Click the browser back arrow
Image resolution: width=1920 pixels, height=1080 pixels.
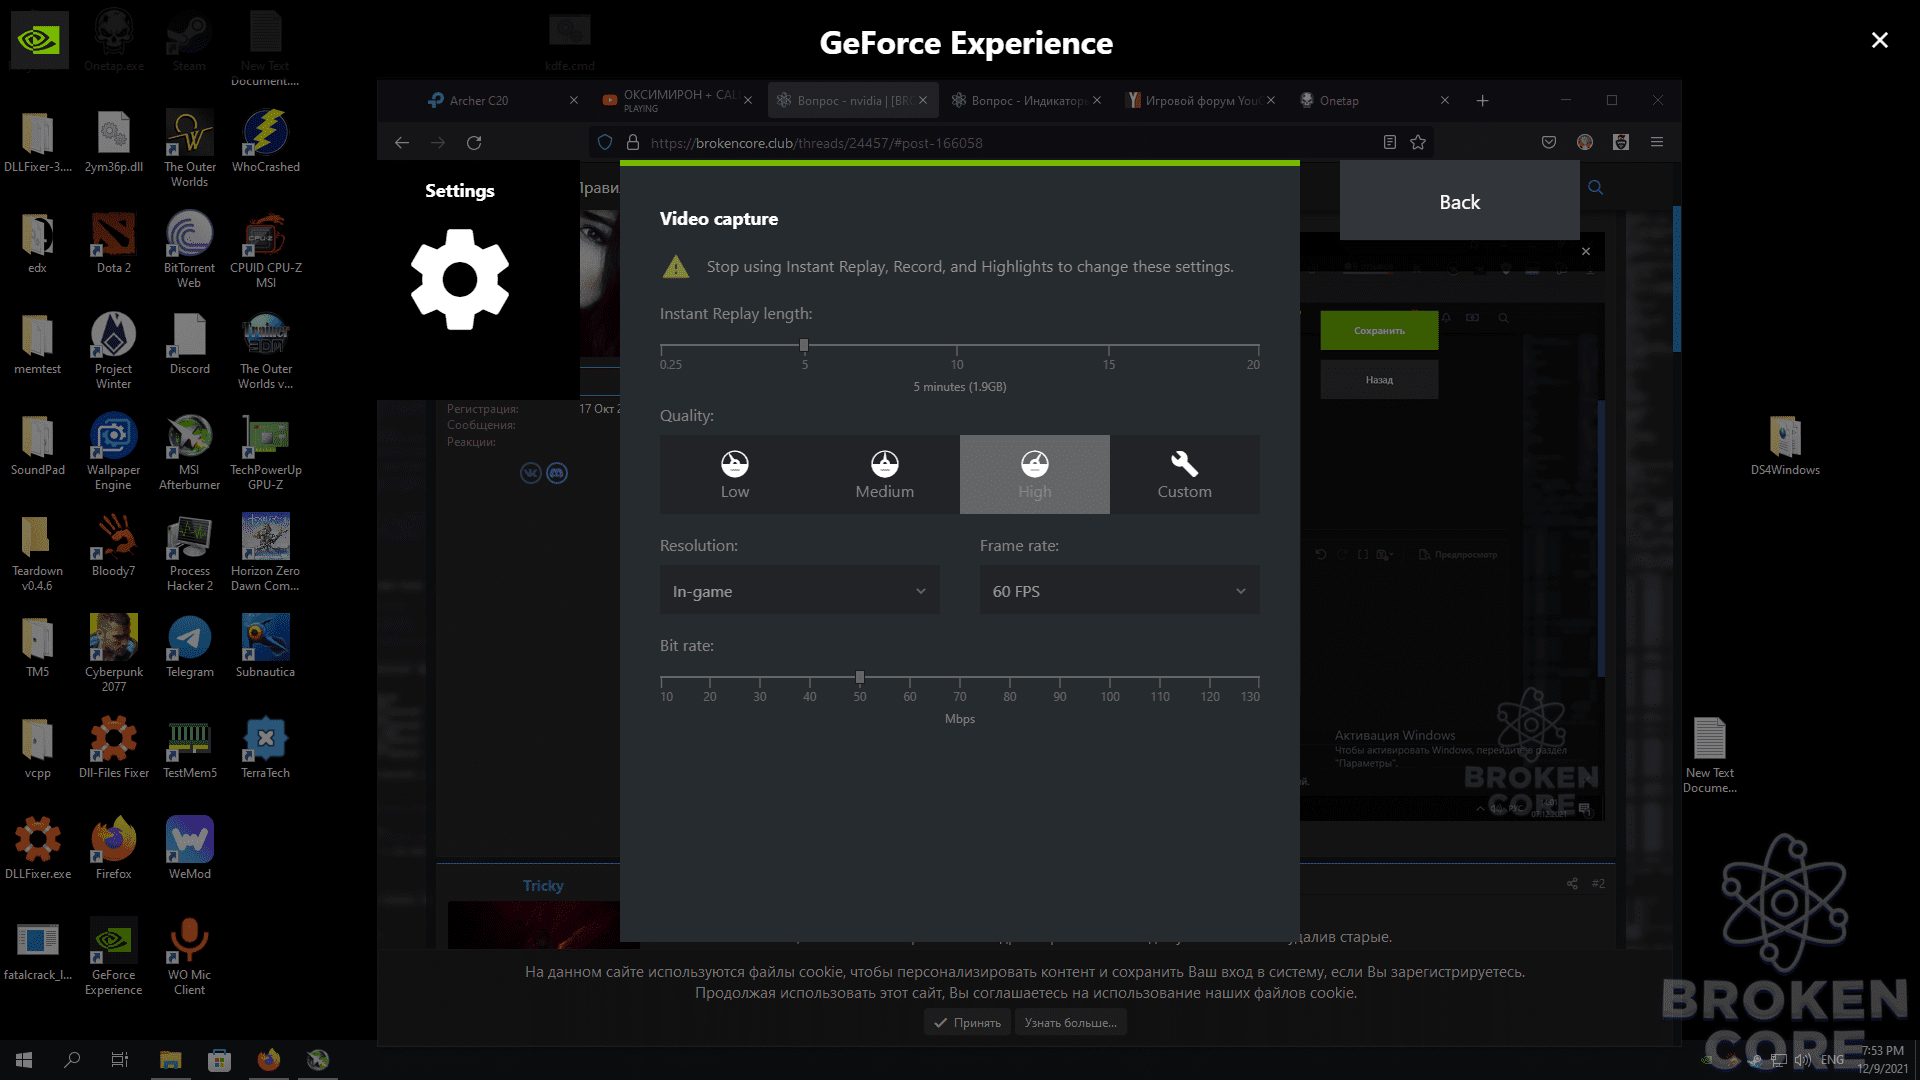402,143
